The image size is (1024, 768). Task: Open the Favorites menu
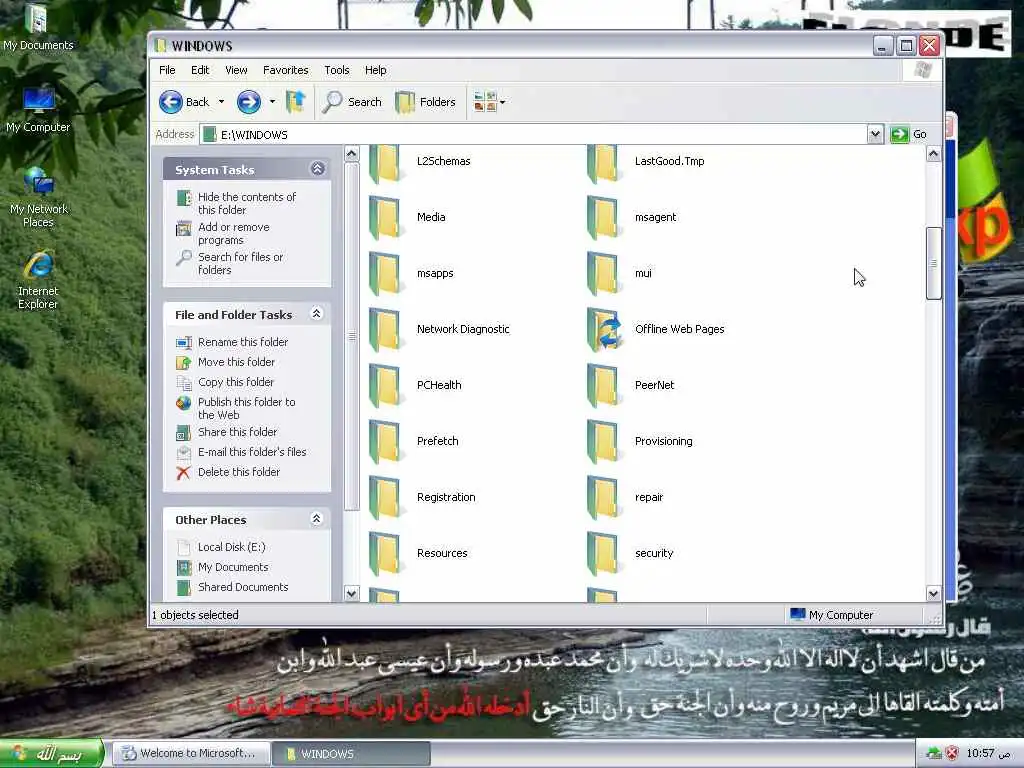(x=285, y=70)
